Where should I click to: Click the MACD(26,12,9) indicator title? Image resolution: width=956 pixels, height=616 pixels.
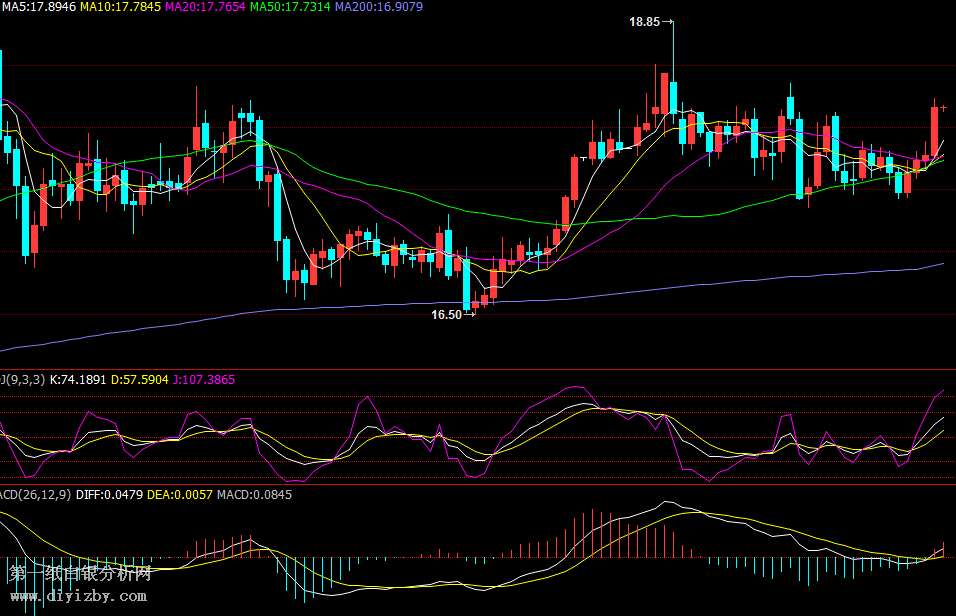(x=35, y=494)
